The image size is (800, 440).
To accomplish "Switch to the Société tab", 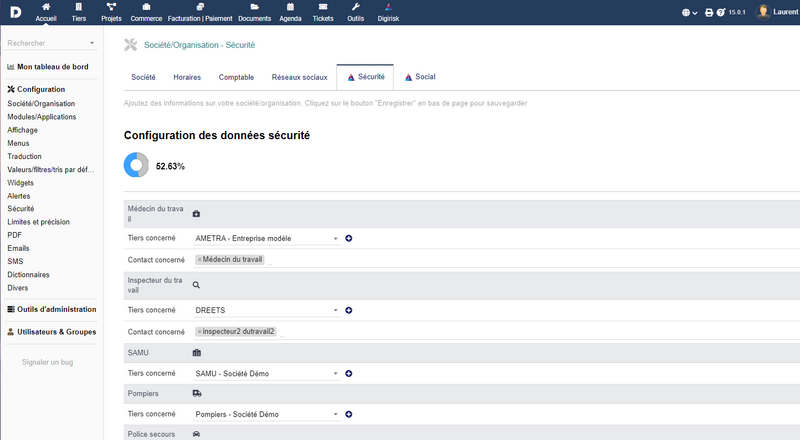I will pyautogui.click(x=143, y=77).
